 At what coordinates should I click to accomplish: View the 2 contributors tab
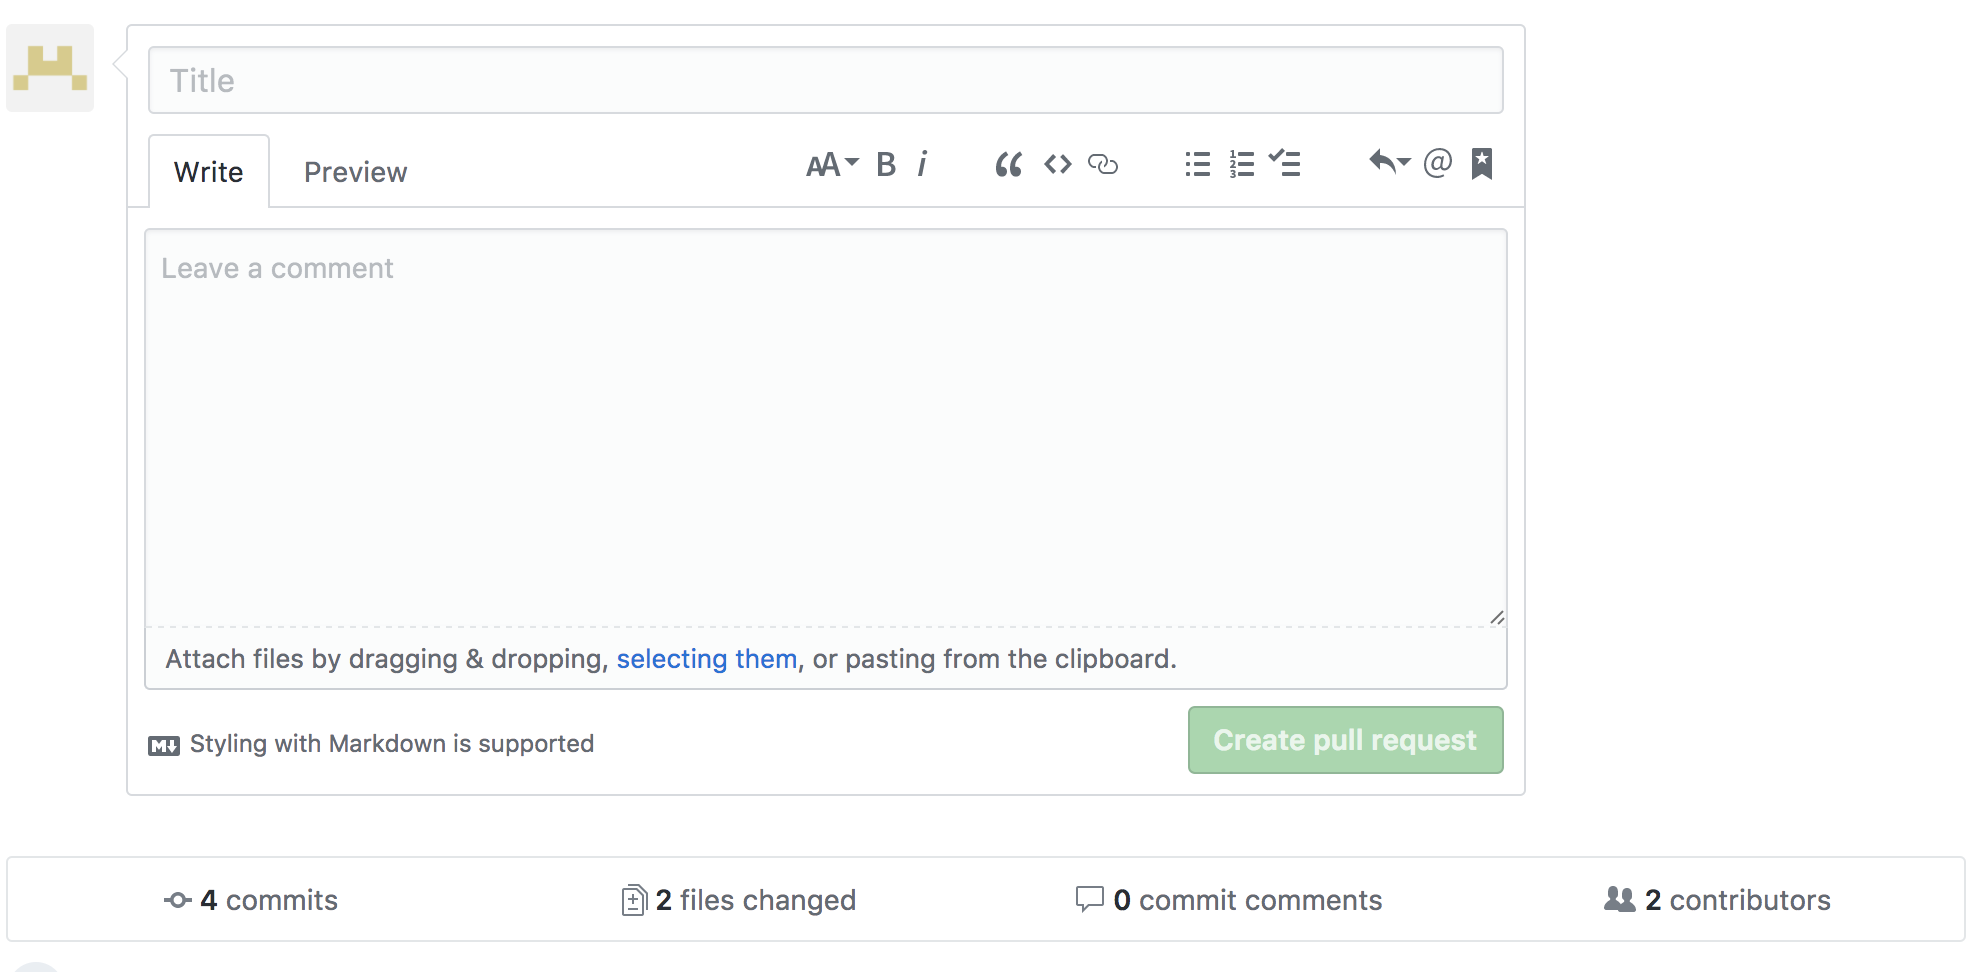pos(1717,900)
